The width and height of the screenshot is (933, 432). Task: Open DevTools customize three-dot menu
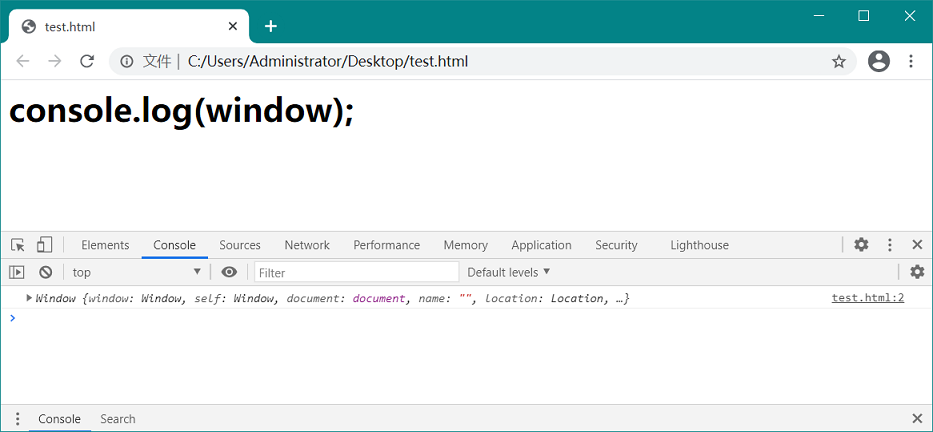click(890, 245)
